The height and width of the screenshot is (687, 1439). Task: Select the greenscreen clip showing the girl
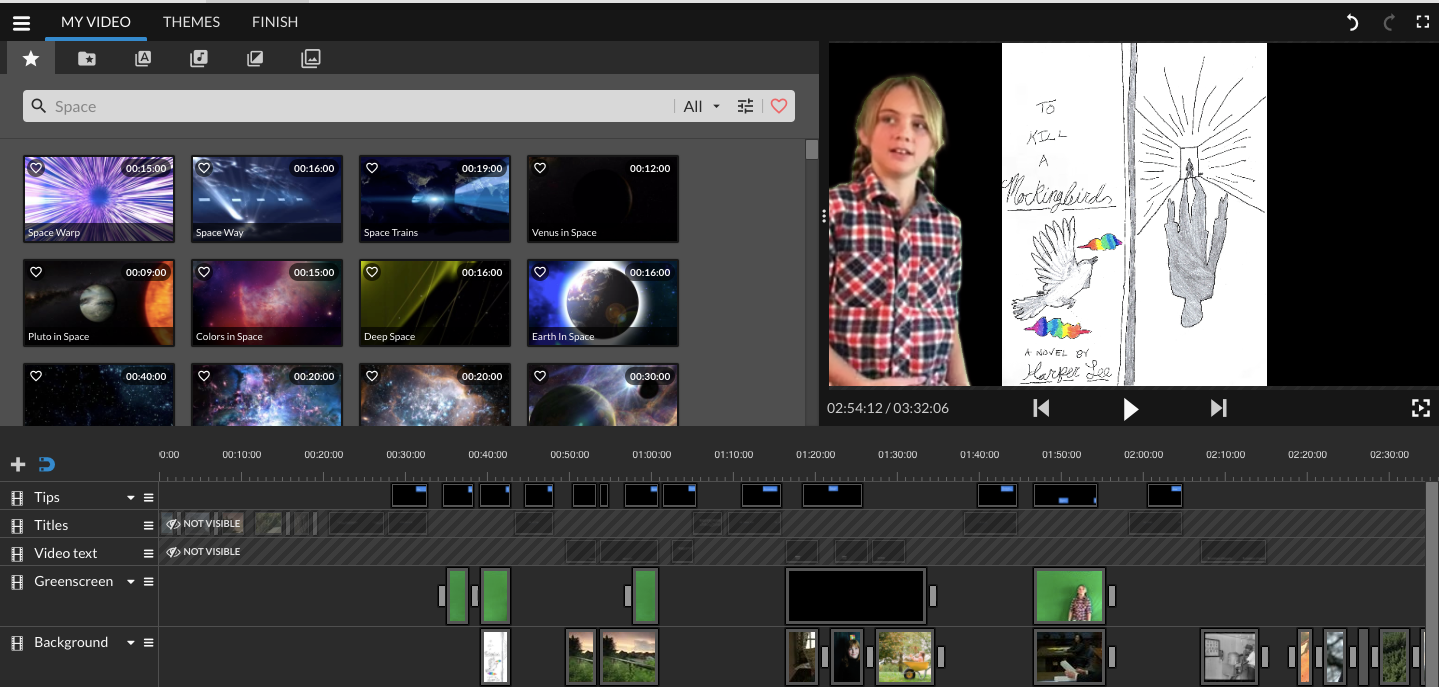point(1069,596)
